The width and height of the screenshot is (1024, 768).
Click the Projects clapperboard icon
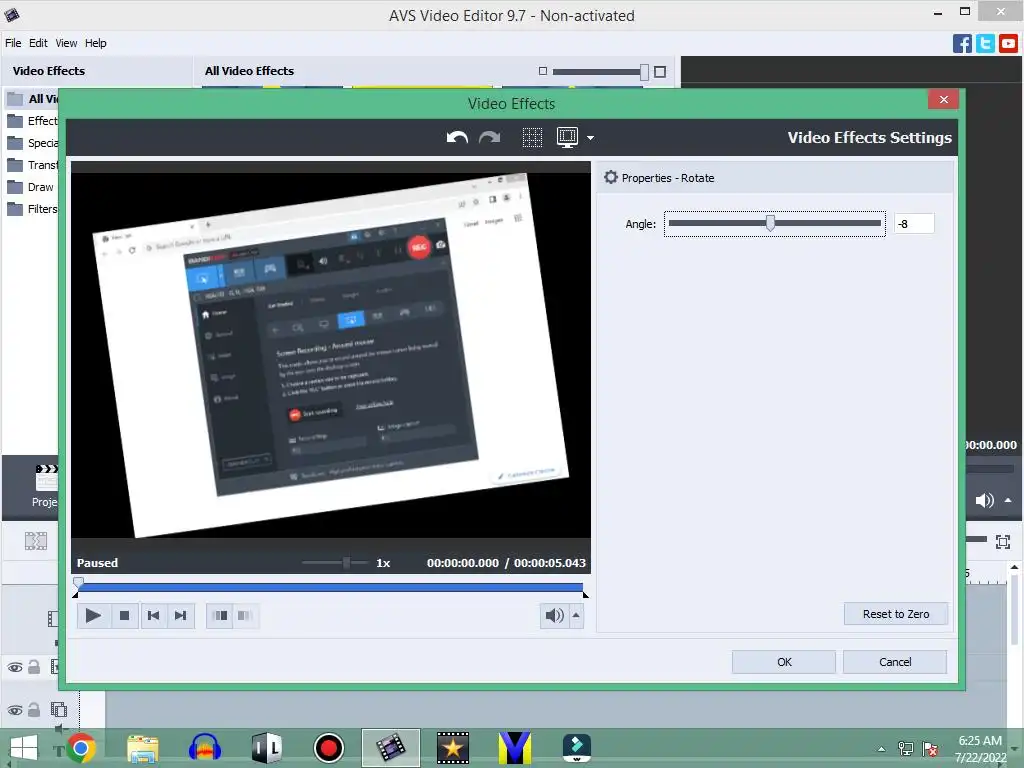46,479
